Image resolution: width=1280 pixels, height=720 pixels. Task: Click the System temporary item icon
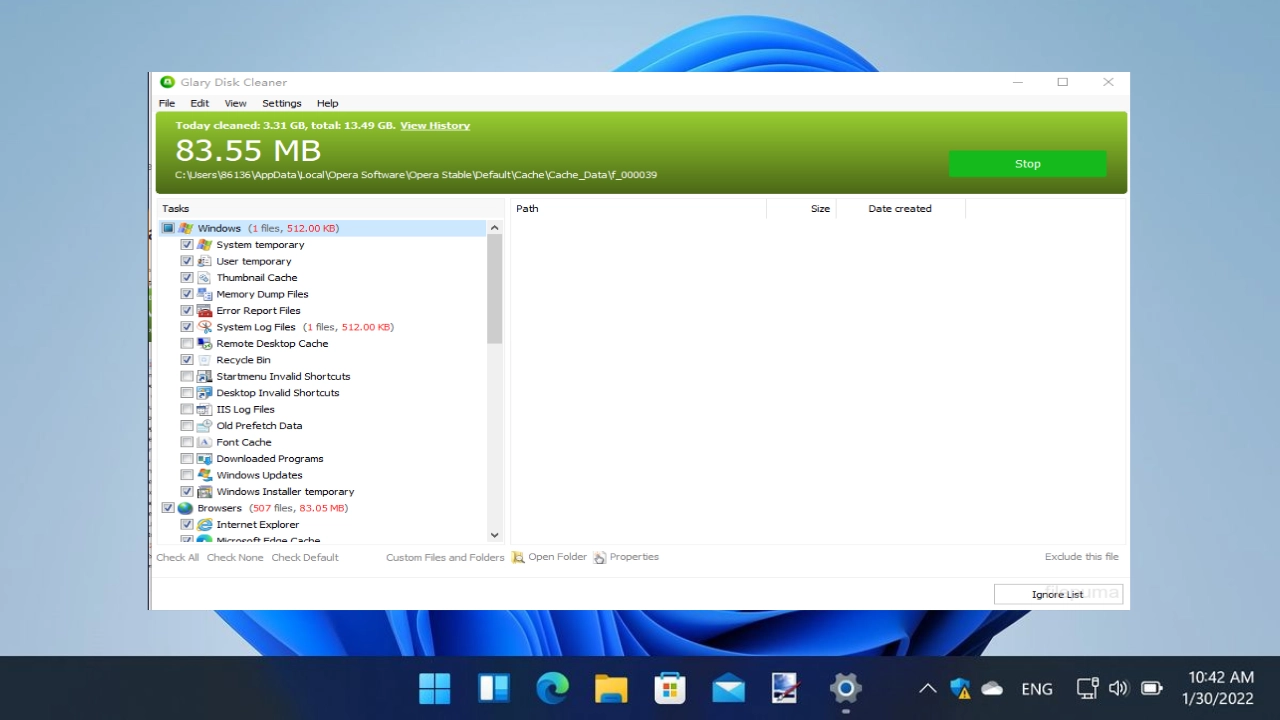click(205, 245)
